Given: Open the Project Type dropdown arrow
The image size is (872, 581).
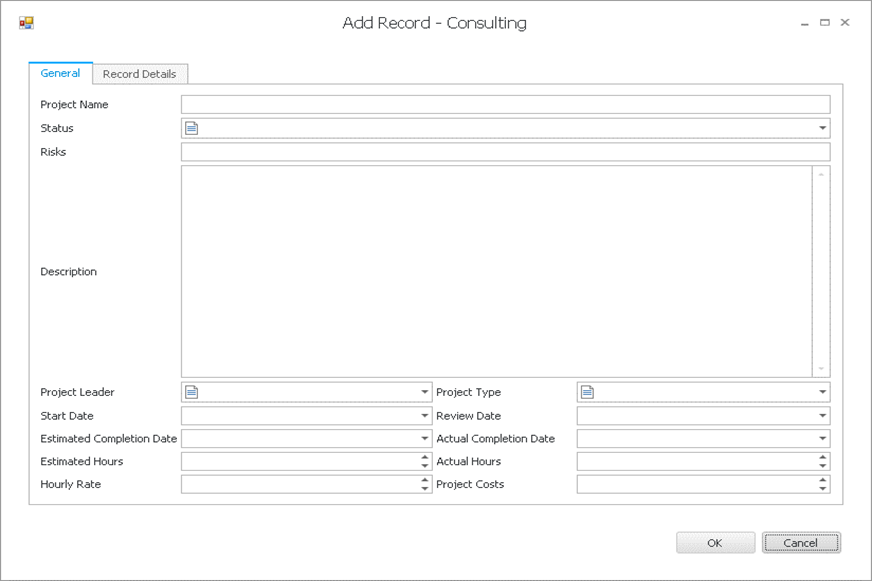Looking at the screenshot, I should [822, 392].
